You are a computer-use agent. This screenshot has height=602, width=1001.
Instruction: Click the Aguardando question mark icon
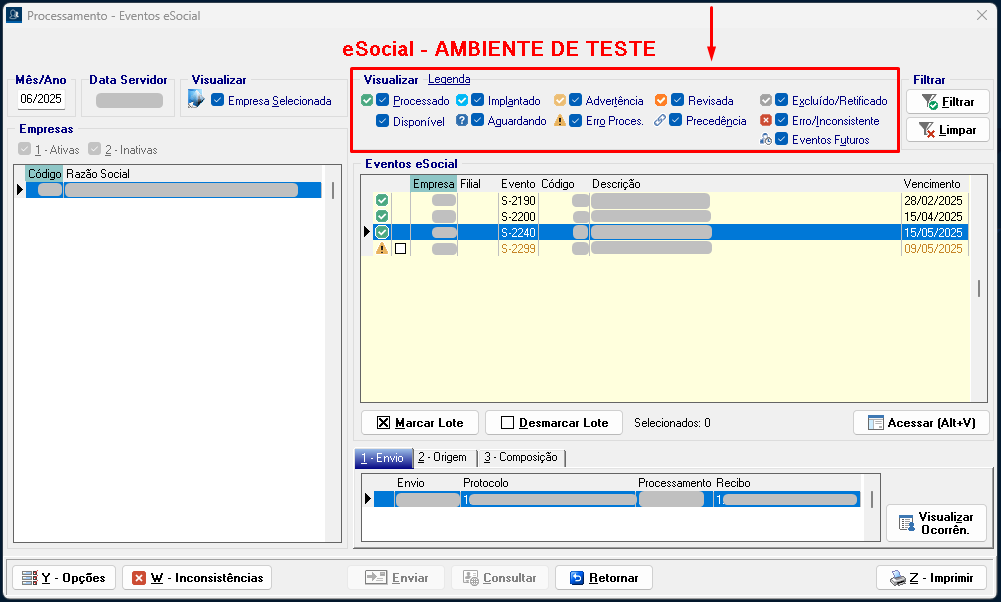462,120
